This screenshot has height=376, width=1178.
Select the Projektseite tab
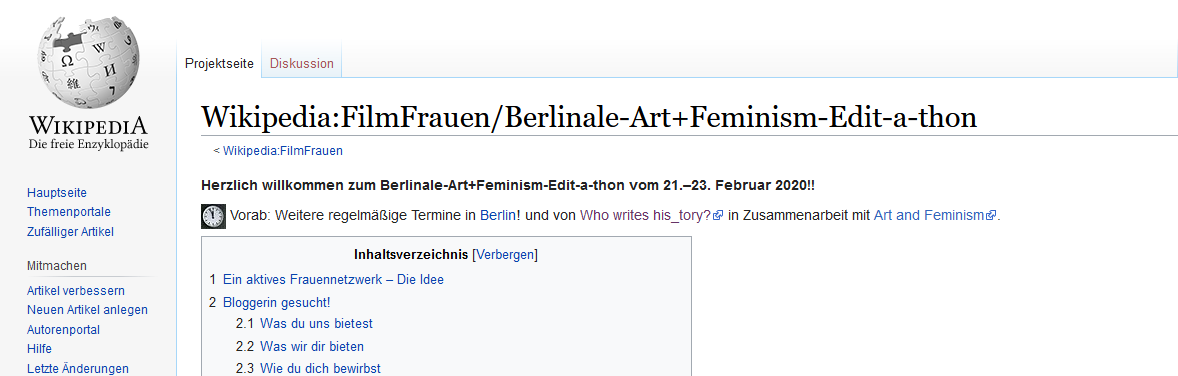(219, 64)
